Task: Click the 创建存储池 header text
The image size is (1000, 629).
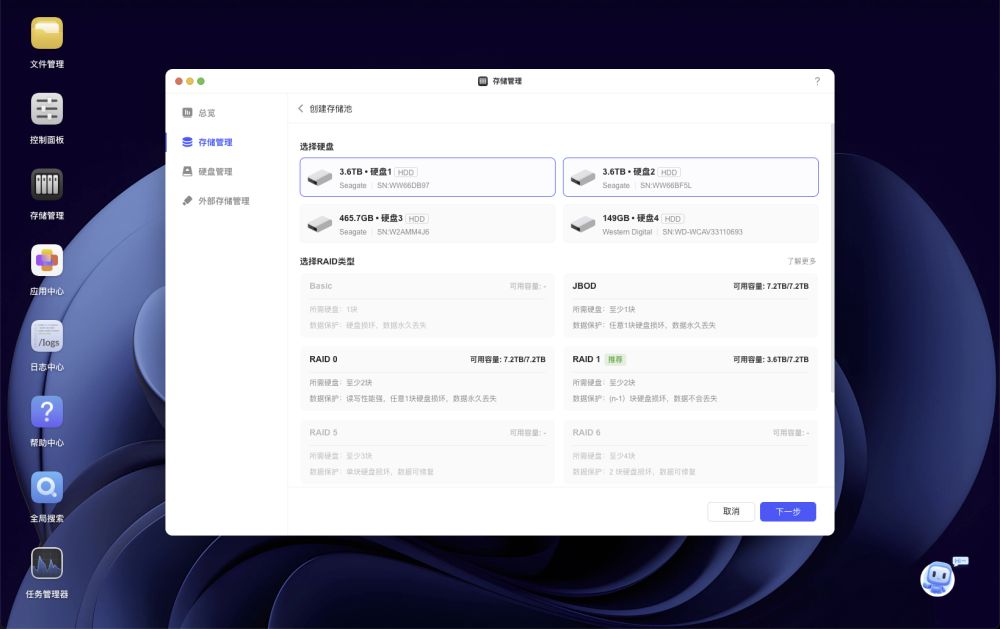Action: click(x=330, y=109)
